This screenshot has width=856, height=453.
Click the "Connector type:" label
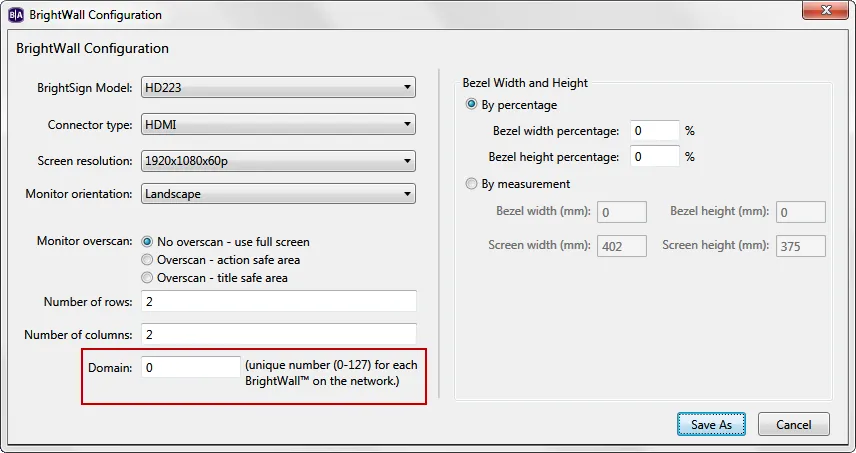pyautogui.click(x=90, y=125)
